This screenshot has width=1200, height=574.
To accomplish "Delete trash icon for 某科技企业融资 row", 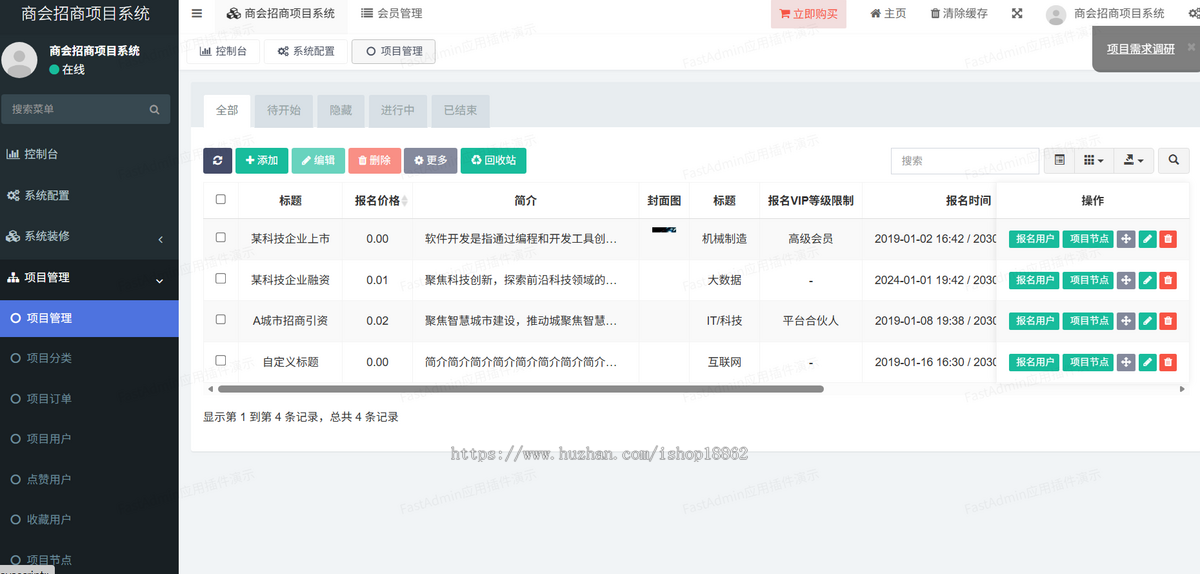I will click(x=1168, y=280).
